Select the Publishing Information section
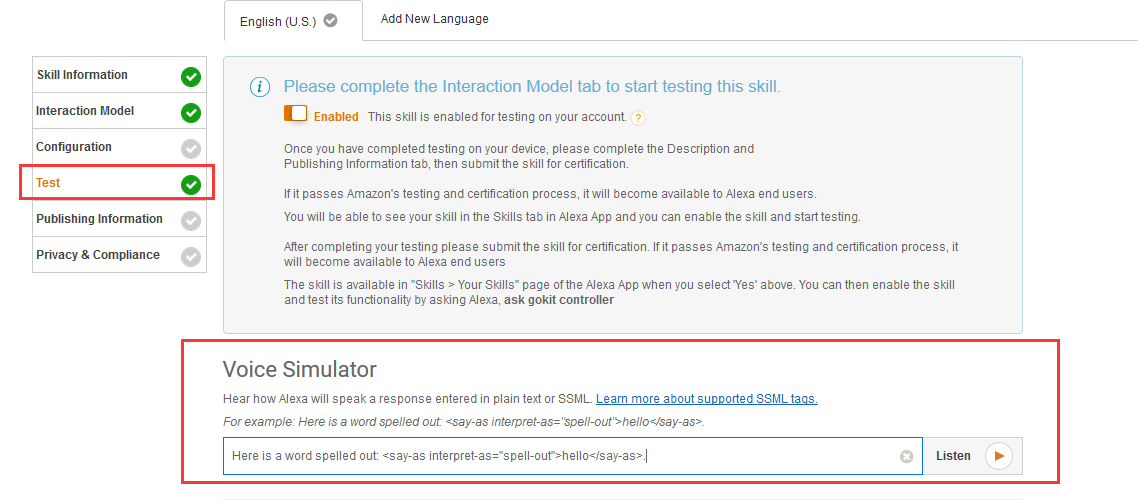This screenshot has height=500, width=1138. pos(99,219)
